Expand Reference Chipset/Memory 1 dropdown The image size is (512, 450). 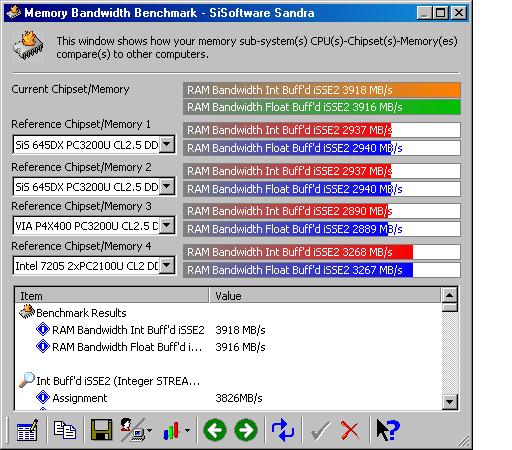tap(167, 145)
